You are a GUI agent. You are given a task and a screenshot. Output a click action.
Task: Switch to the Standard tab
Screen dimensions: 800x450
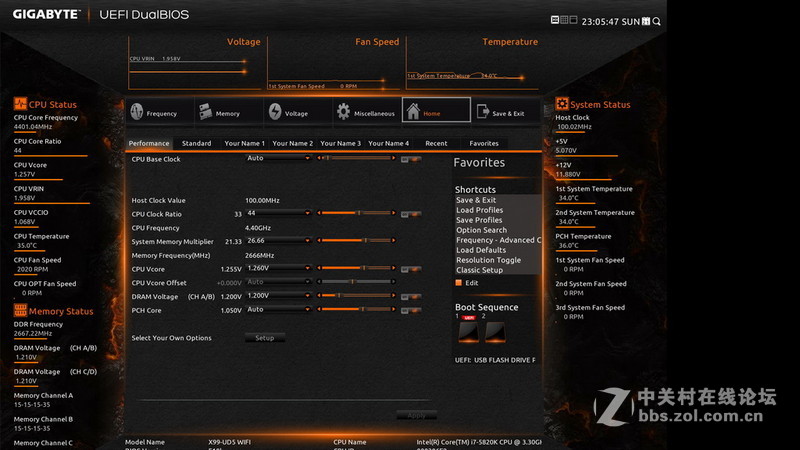[x=196, y=143]
